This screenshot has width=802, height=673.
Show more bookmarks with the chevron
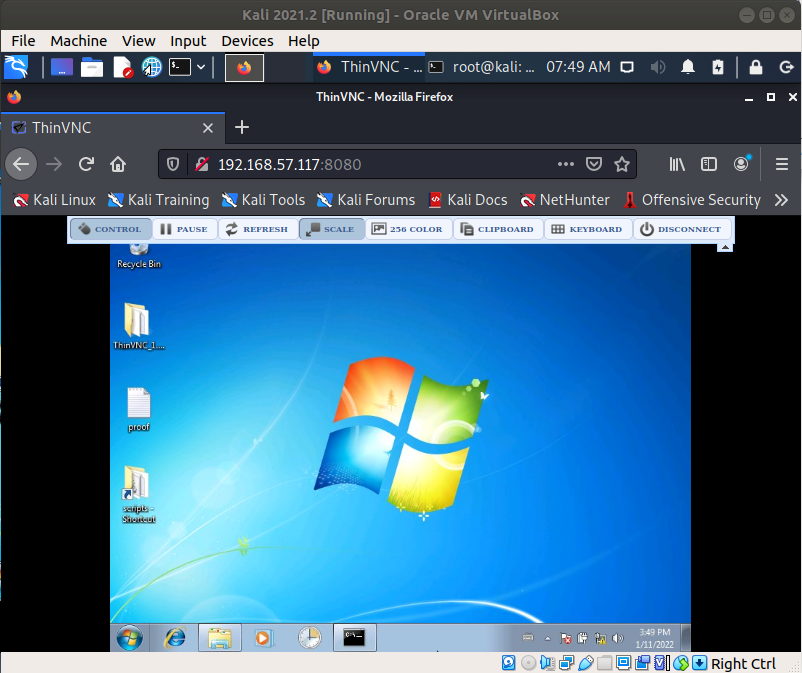(x=781, y=200)
